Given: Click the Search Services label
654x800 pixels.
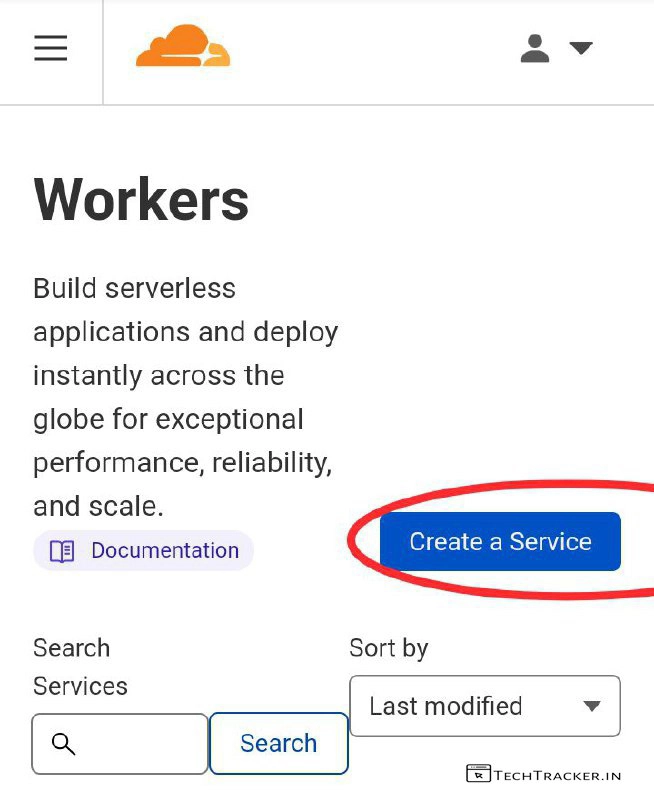Looking at the screenshot, I should coord(80,667).
